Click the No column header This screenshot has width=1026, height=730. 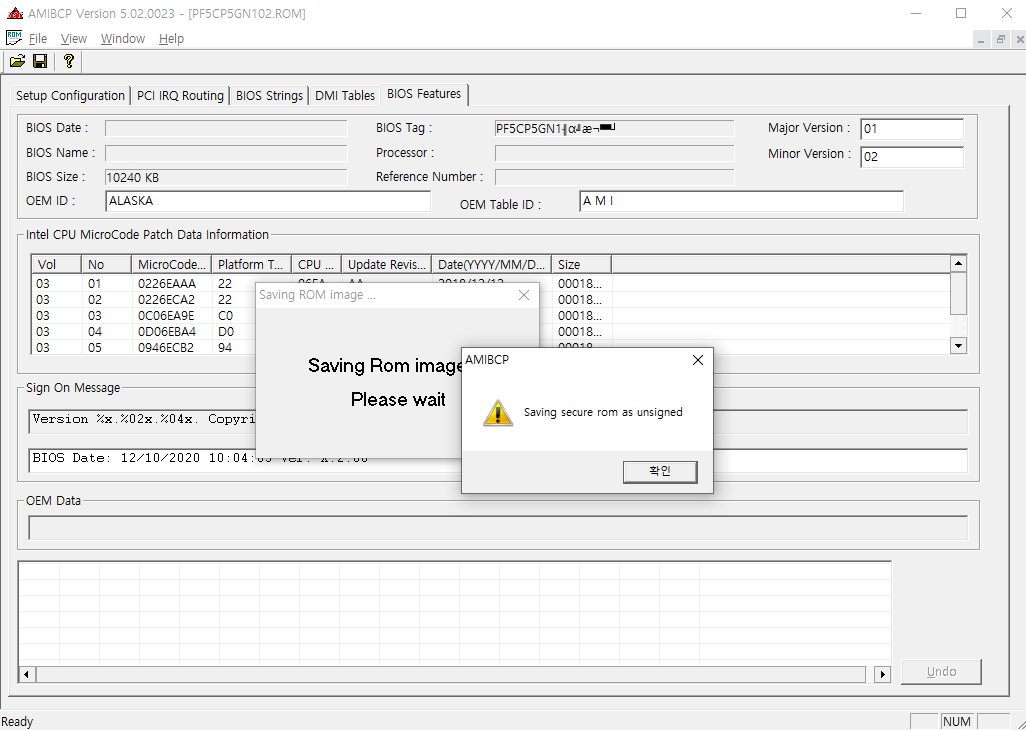[106, 264]
